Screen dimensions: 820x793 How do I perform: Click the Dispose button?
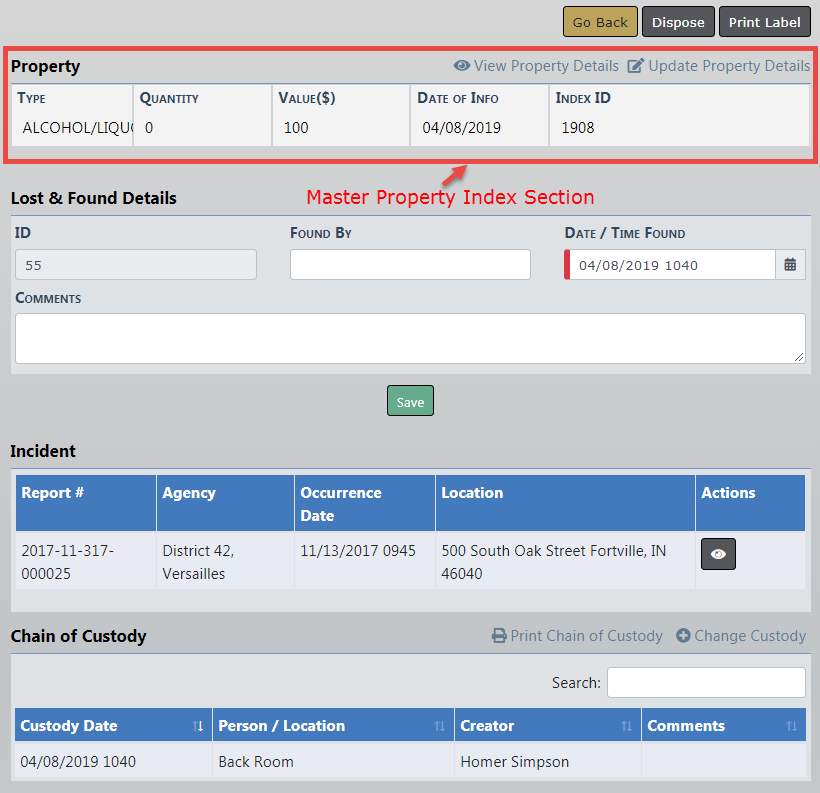pos(678,22)
